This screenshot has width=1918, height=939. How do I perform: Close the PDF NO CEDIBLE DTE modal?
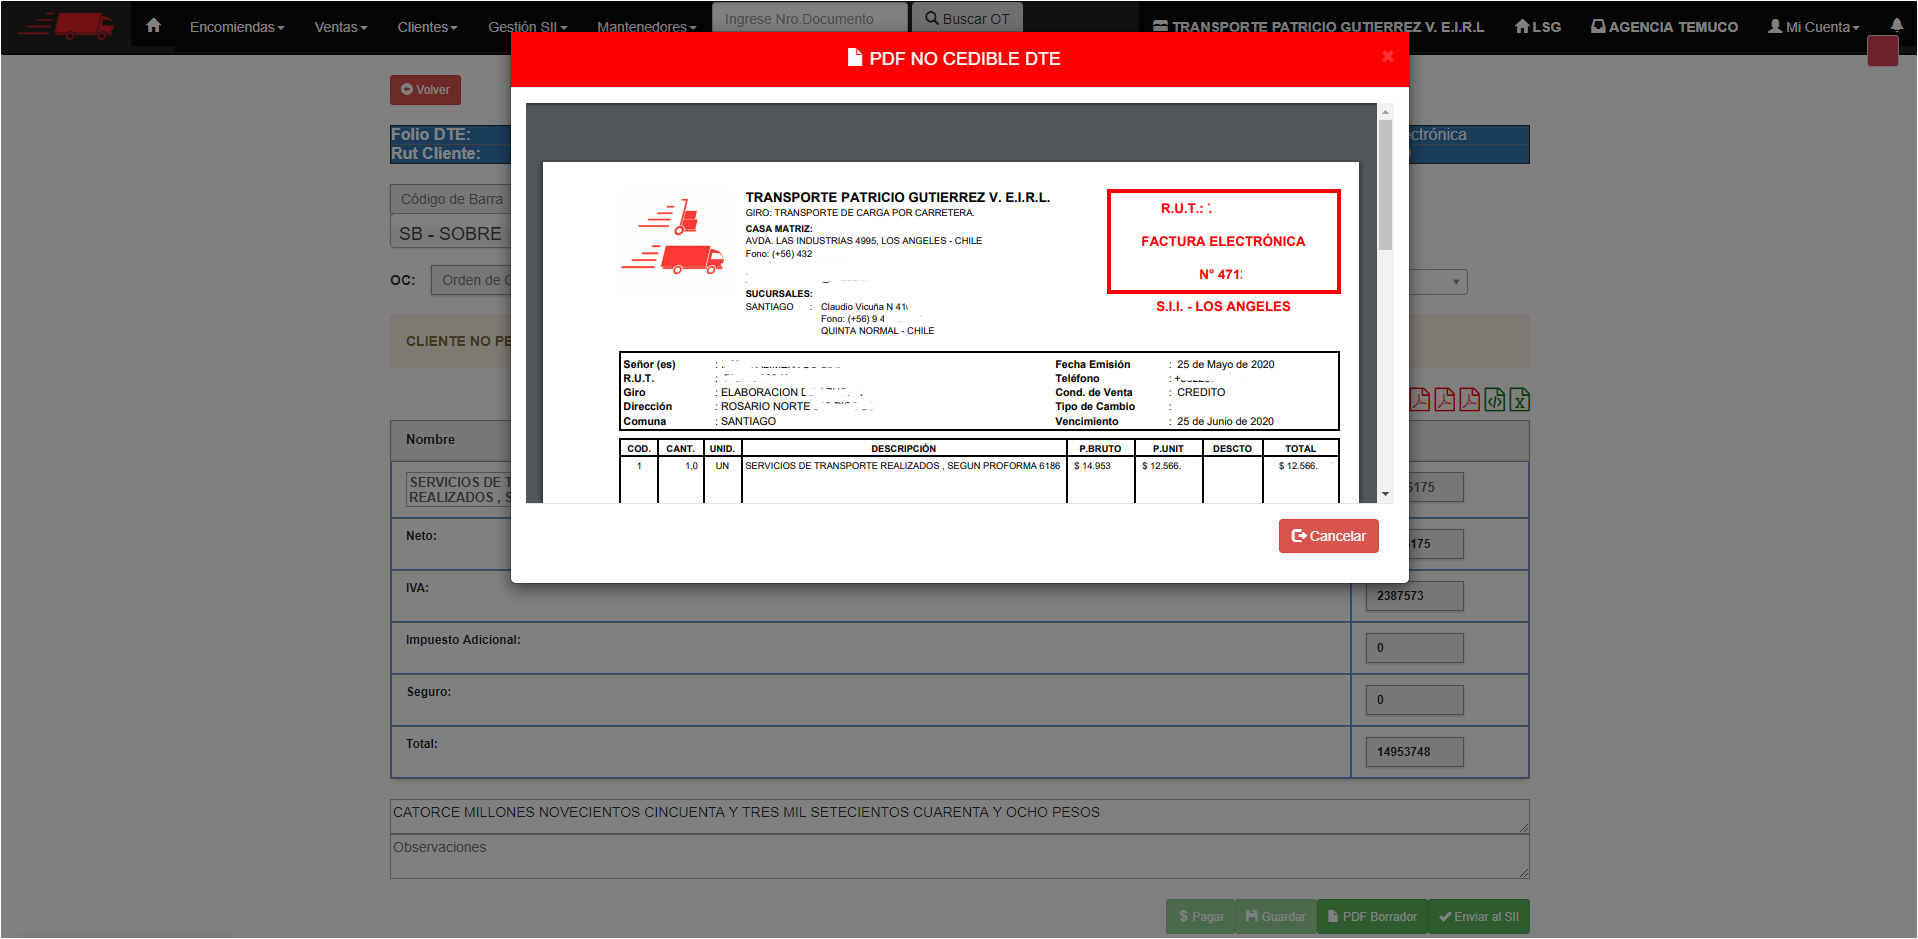(1387, 56)
